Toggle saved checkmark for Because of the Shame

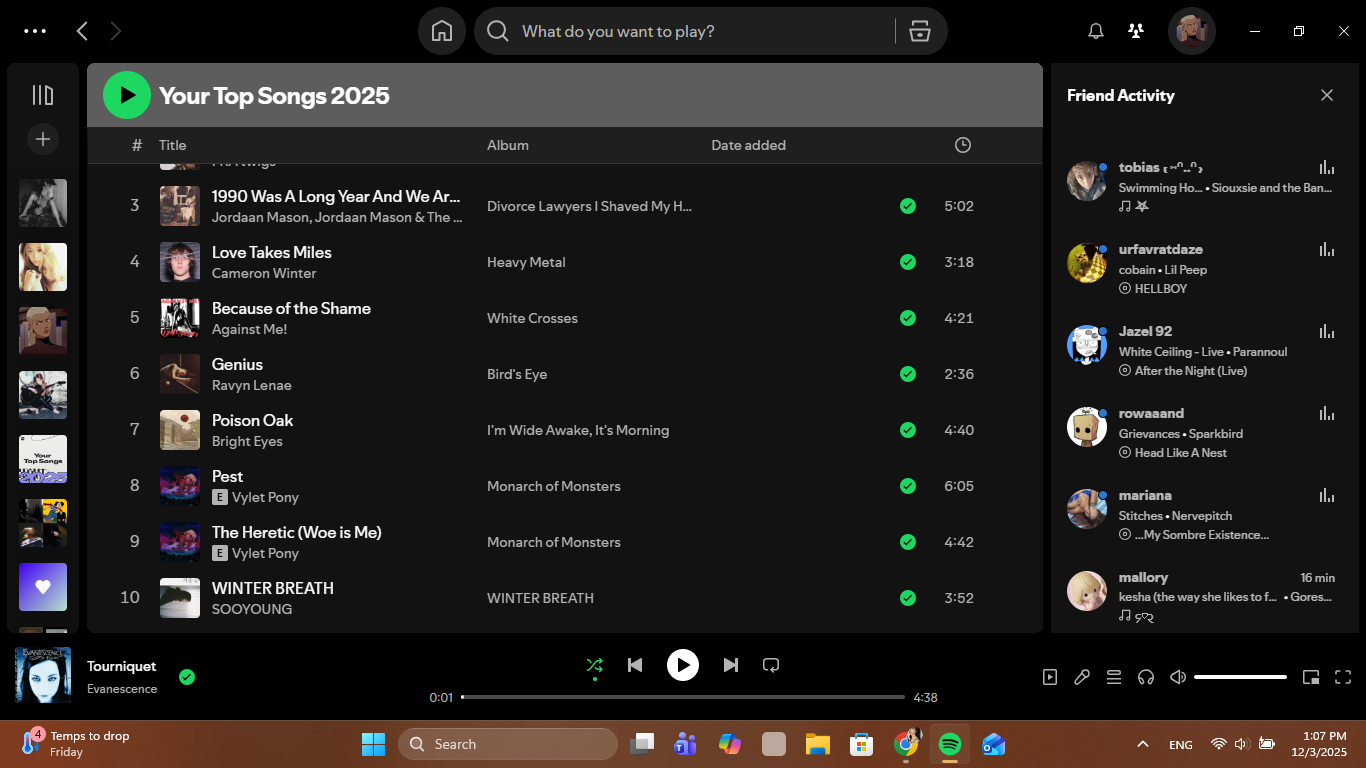tap(908, 318)
